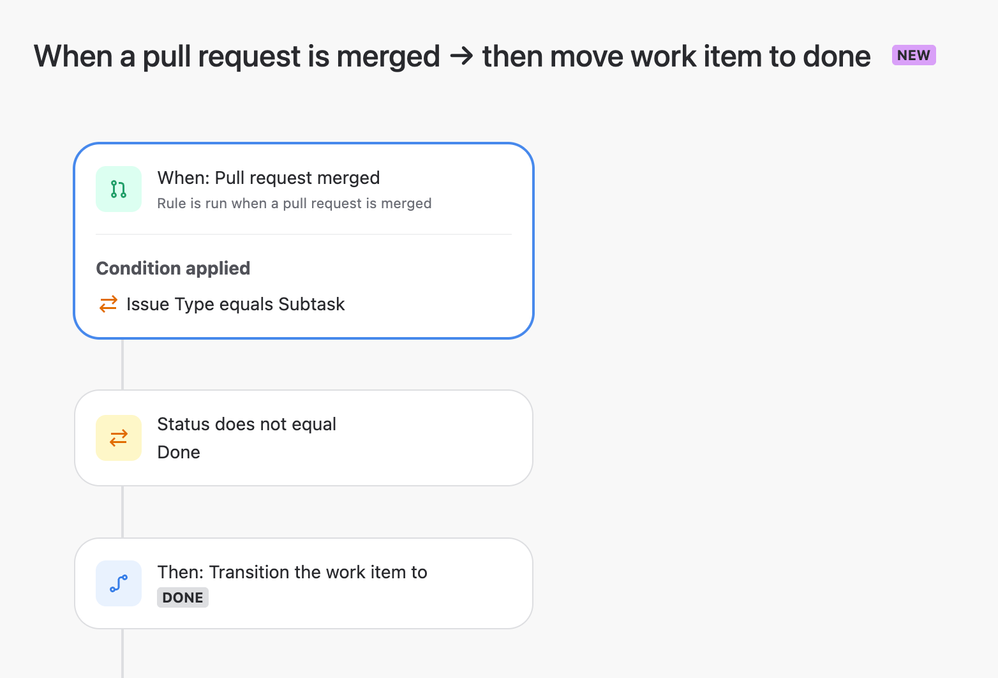998x678 pixels.
Task: Click the When: Pull request merged title text
Action: 269,178
